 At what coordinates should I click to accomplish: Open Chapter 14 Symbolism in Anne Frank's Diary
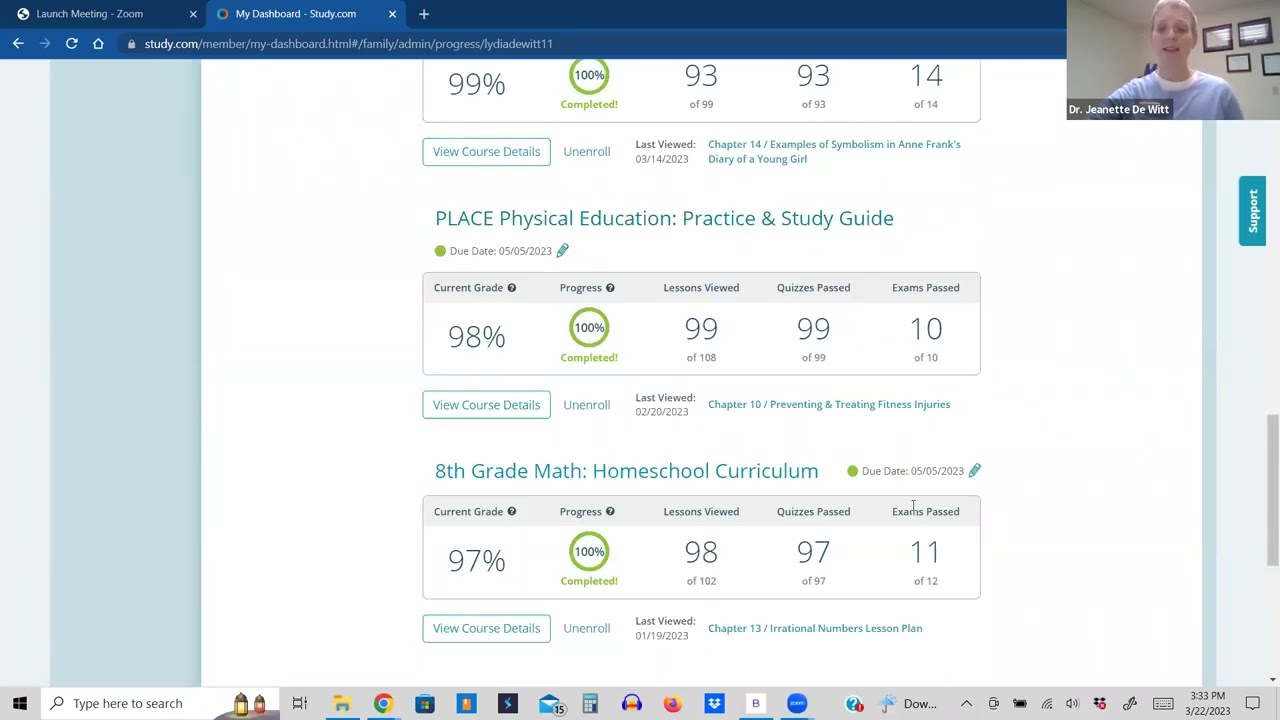834,151
